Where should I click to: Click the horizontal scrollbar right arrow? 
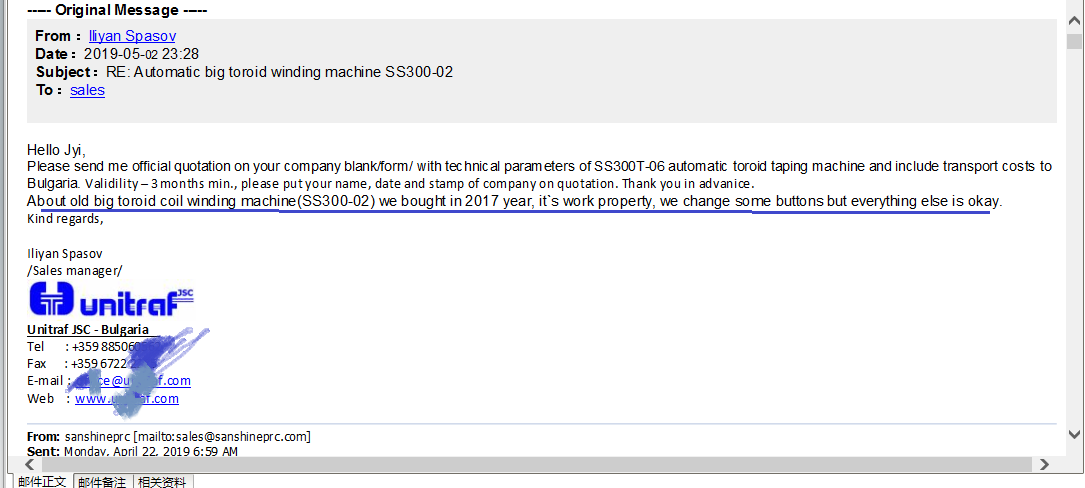1044,464
